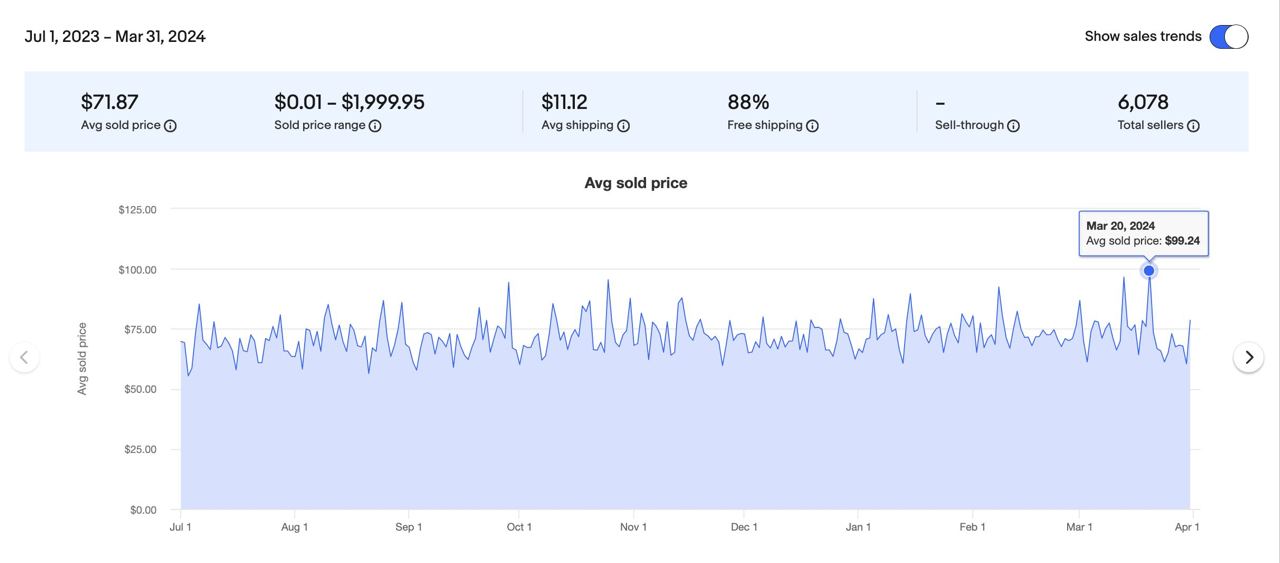Click the Show sales trends label
Image resolution: width=1280 pixels, height=563 pixels.
coord(1143,36)
